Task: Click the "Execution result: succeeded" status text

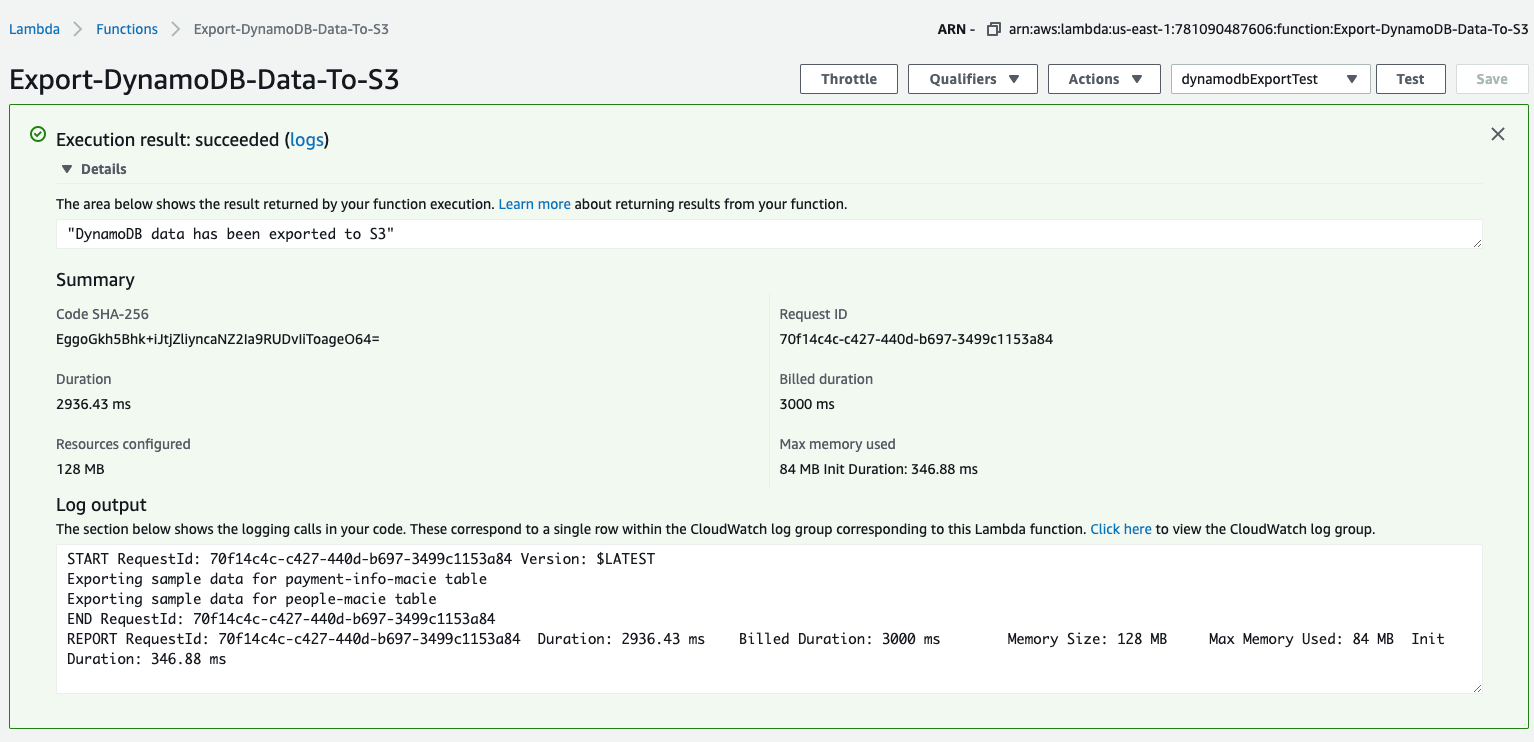Action: (x=168, y=140)
